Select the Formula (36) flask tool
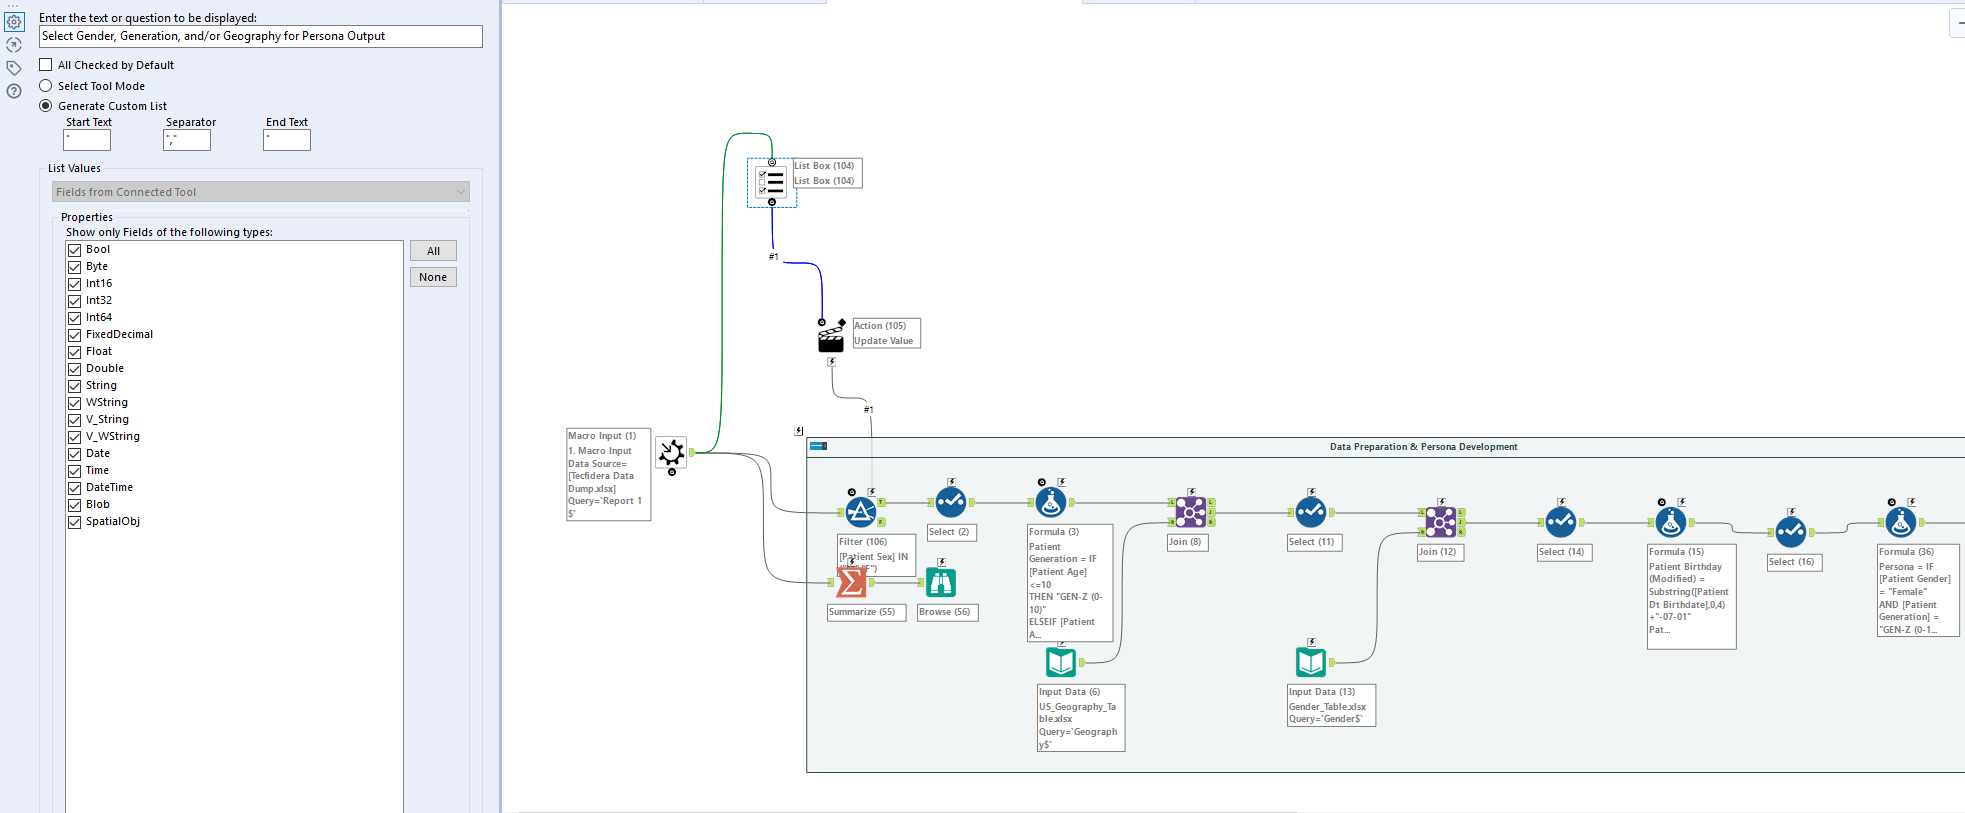The image size is (1965, 813). coord(1901,522)
